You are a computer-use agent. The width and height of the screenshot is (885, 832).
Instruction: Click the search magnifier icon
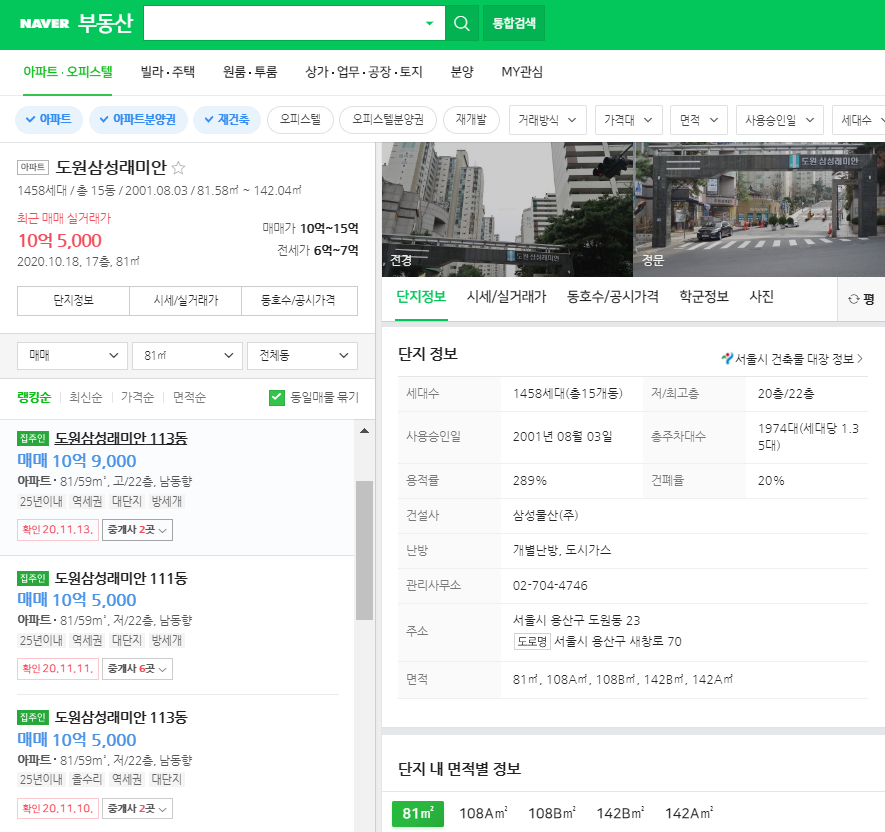pyautogui.click(x=462, y=23)
